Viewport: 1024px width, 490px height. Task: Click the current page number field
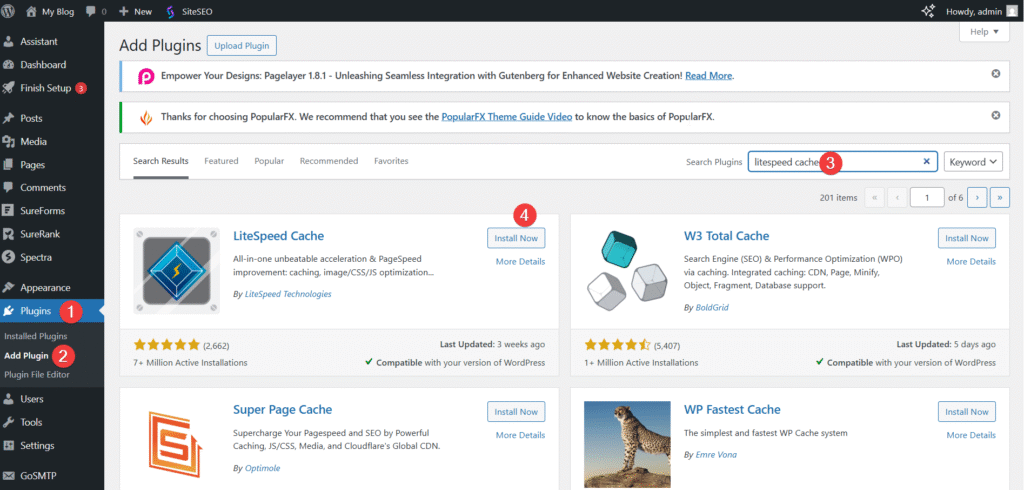tap(927, 198)
